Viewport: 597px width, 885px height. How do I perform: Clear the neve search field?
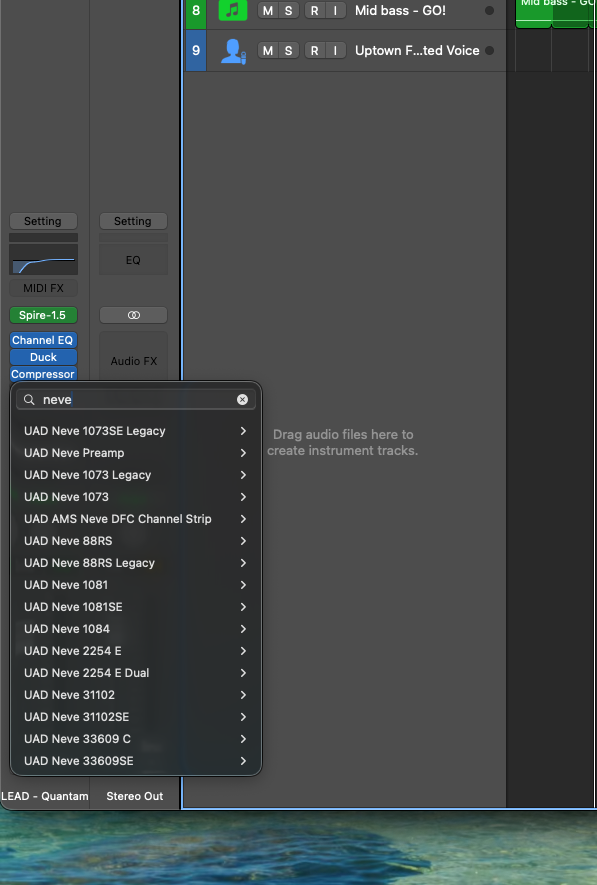[x=243, y=400]
